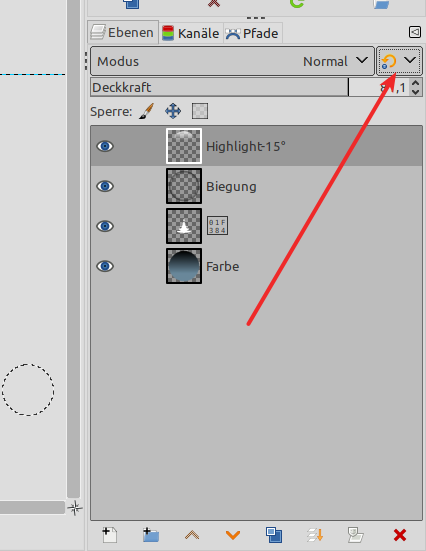Select the Farbe layer thumbnail
This screenshot has width=426, height=551.
184,266
